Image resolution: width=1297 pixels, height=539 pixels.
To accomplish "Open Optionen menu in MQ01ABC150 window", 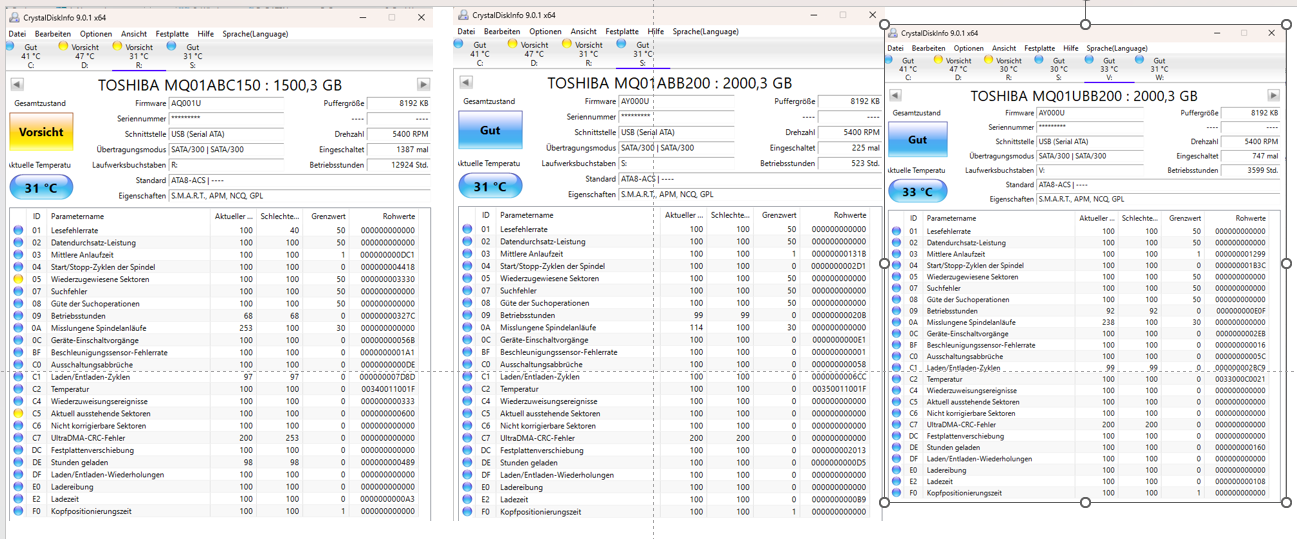I will [96, 34].
